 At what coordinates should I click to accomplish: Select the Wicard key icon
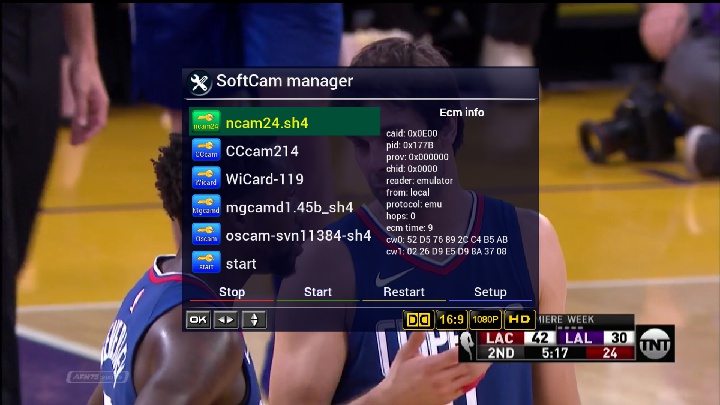pyautogui.click(x=206, y=178)
